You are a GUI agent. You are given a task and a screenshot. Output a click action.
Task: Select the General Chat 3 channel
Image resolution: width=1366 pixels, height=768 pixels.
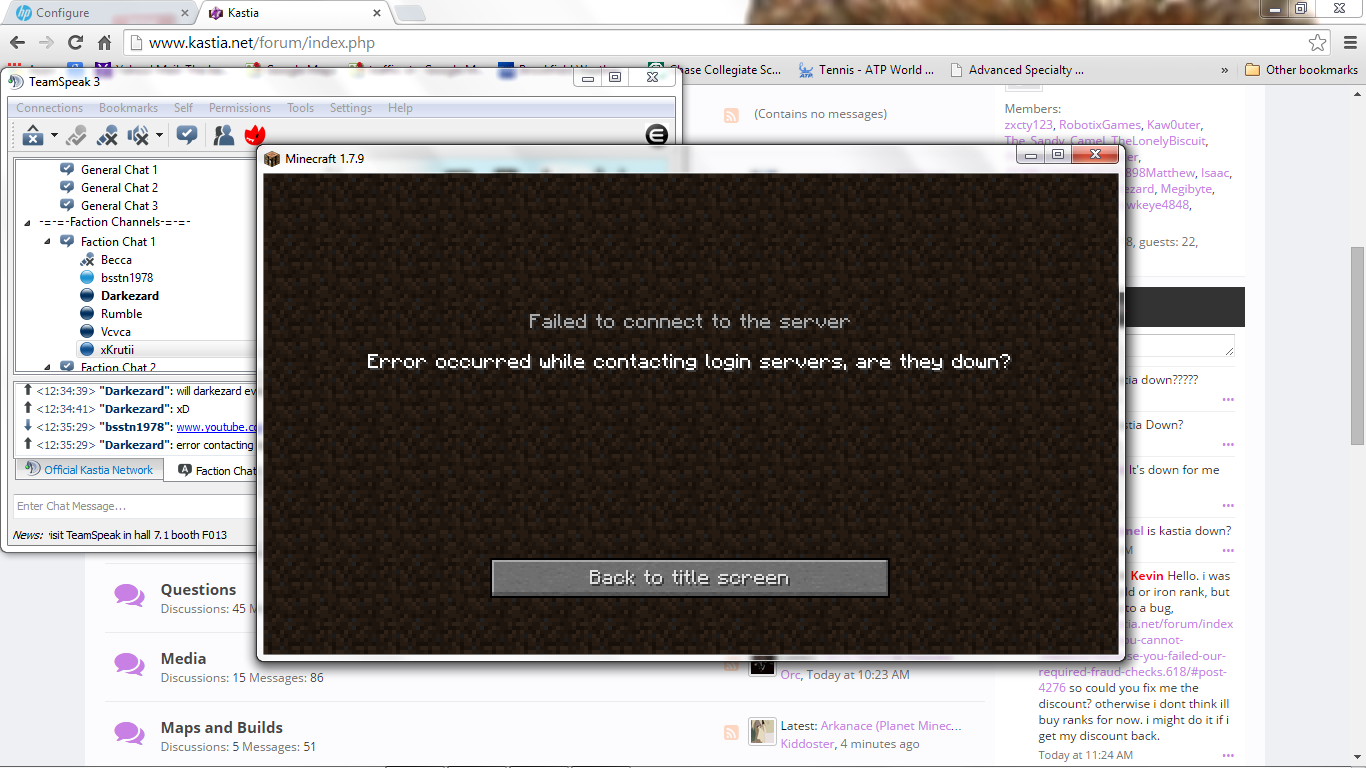click(119, 206)
